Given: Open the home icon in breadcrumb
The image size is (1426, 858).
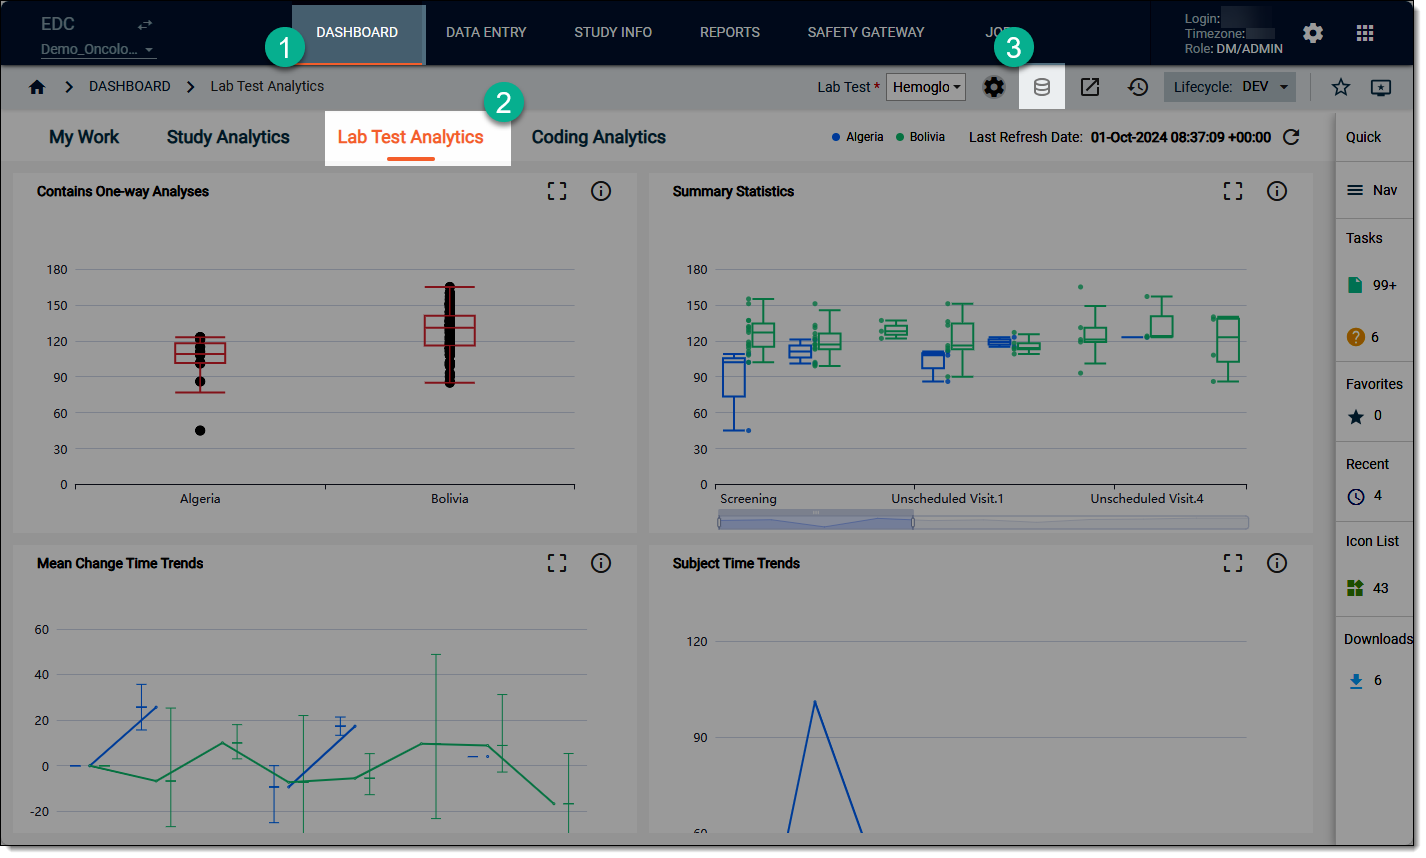Looking at the screenshot, I should 37,87.
